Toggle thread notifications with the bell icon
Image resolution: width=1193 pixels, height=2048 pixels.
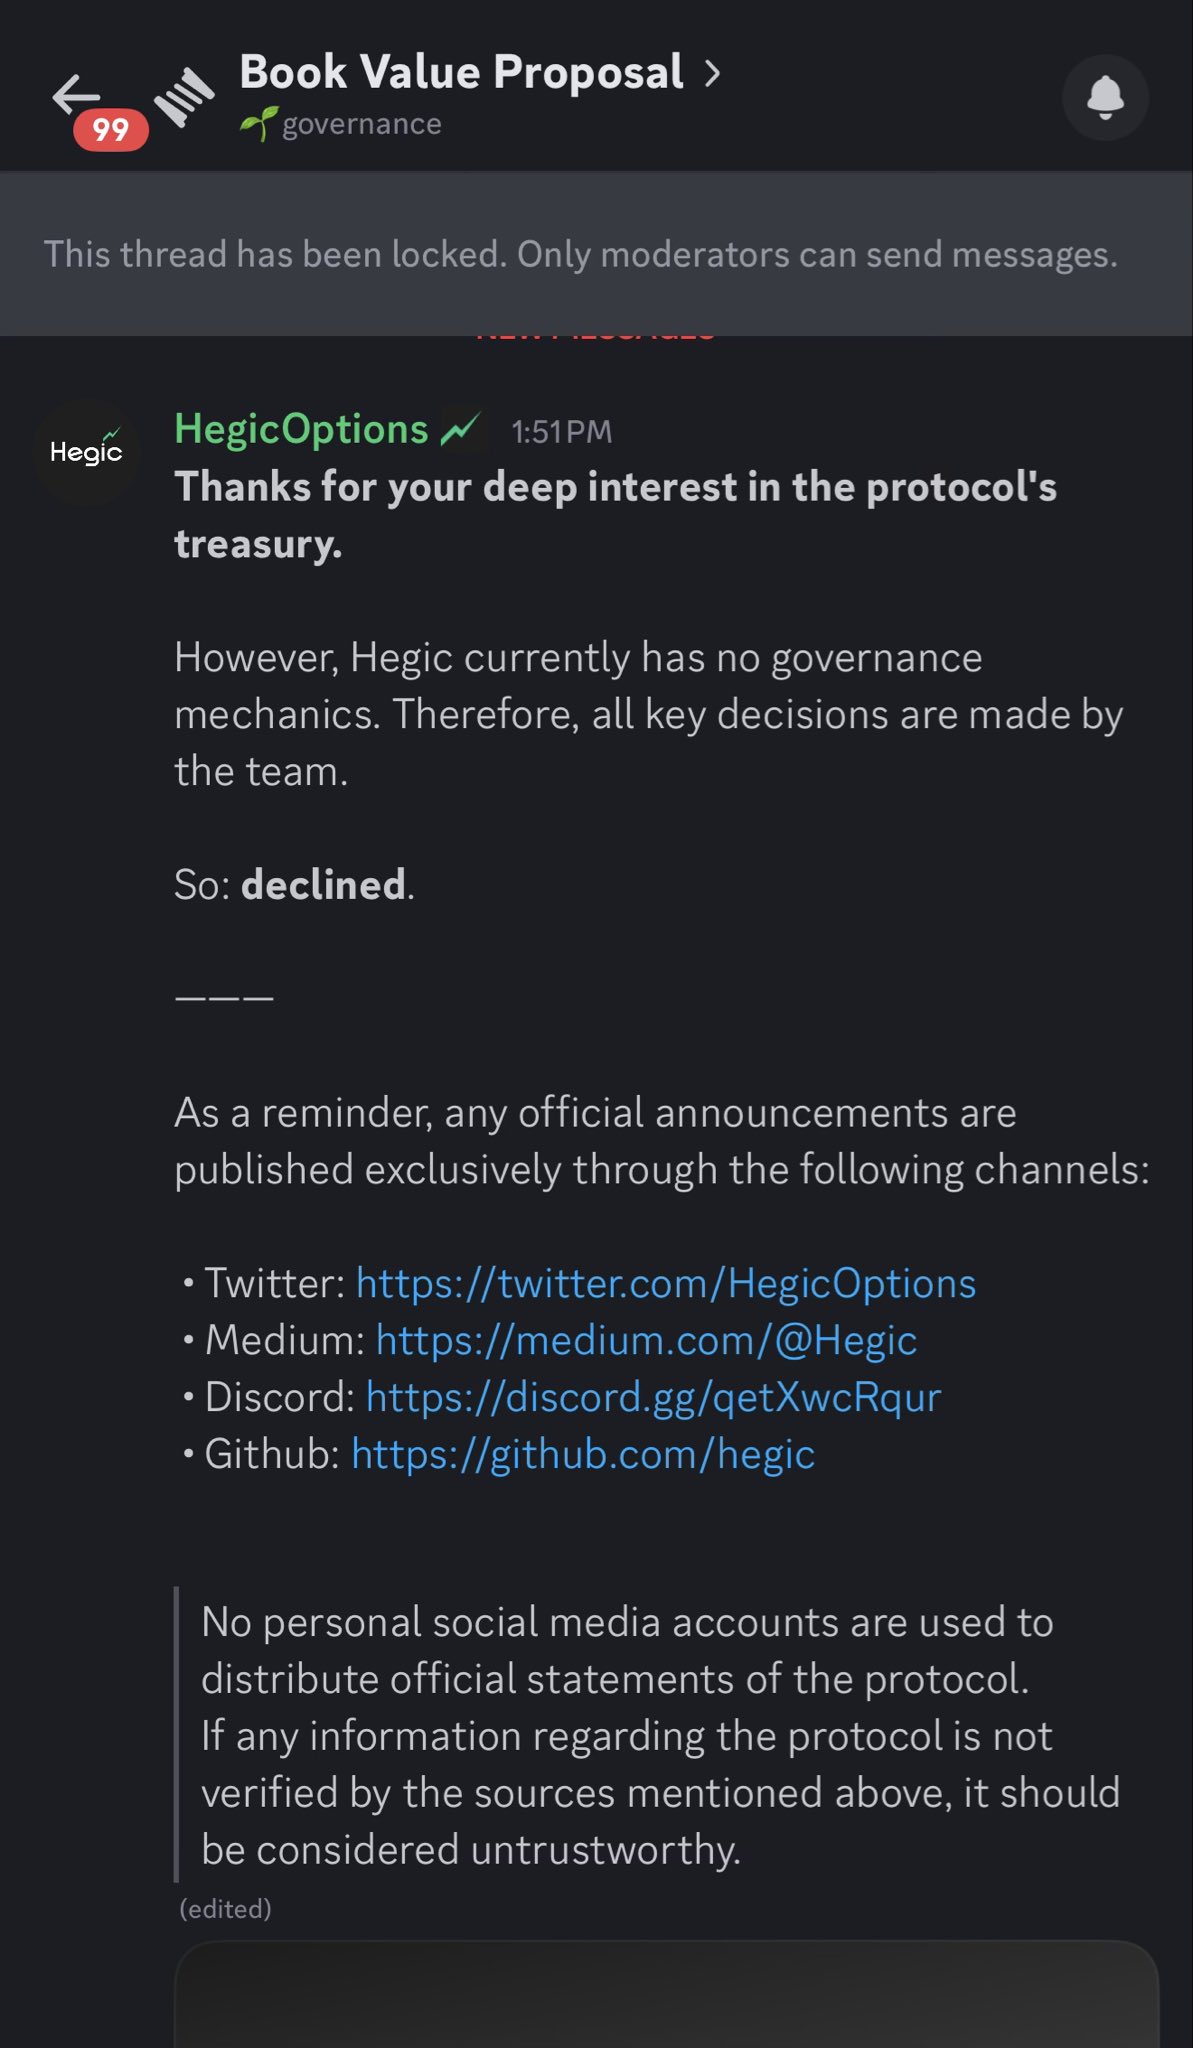tap(1105, 98)
